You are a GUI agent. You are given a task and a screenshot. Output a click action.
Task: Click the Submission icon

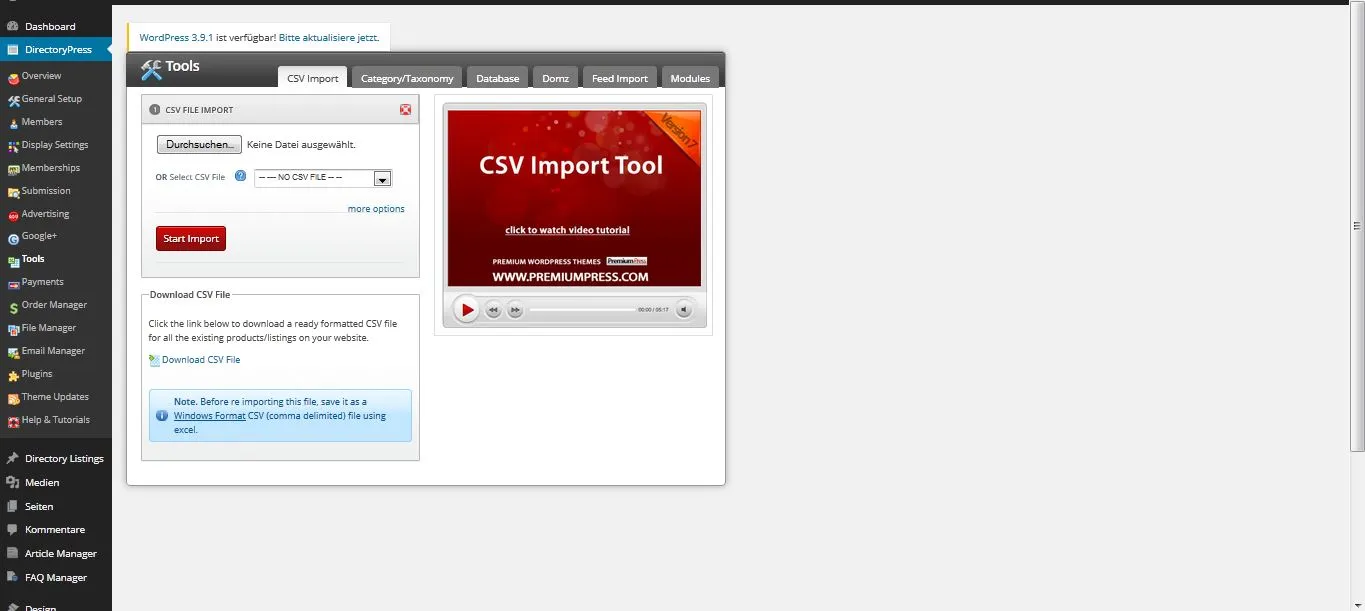[x=13, y=192]
